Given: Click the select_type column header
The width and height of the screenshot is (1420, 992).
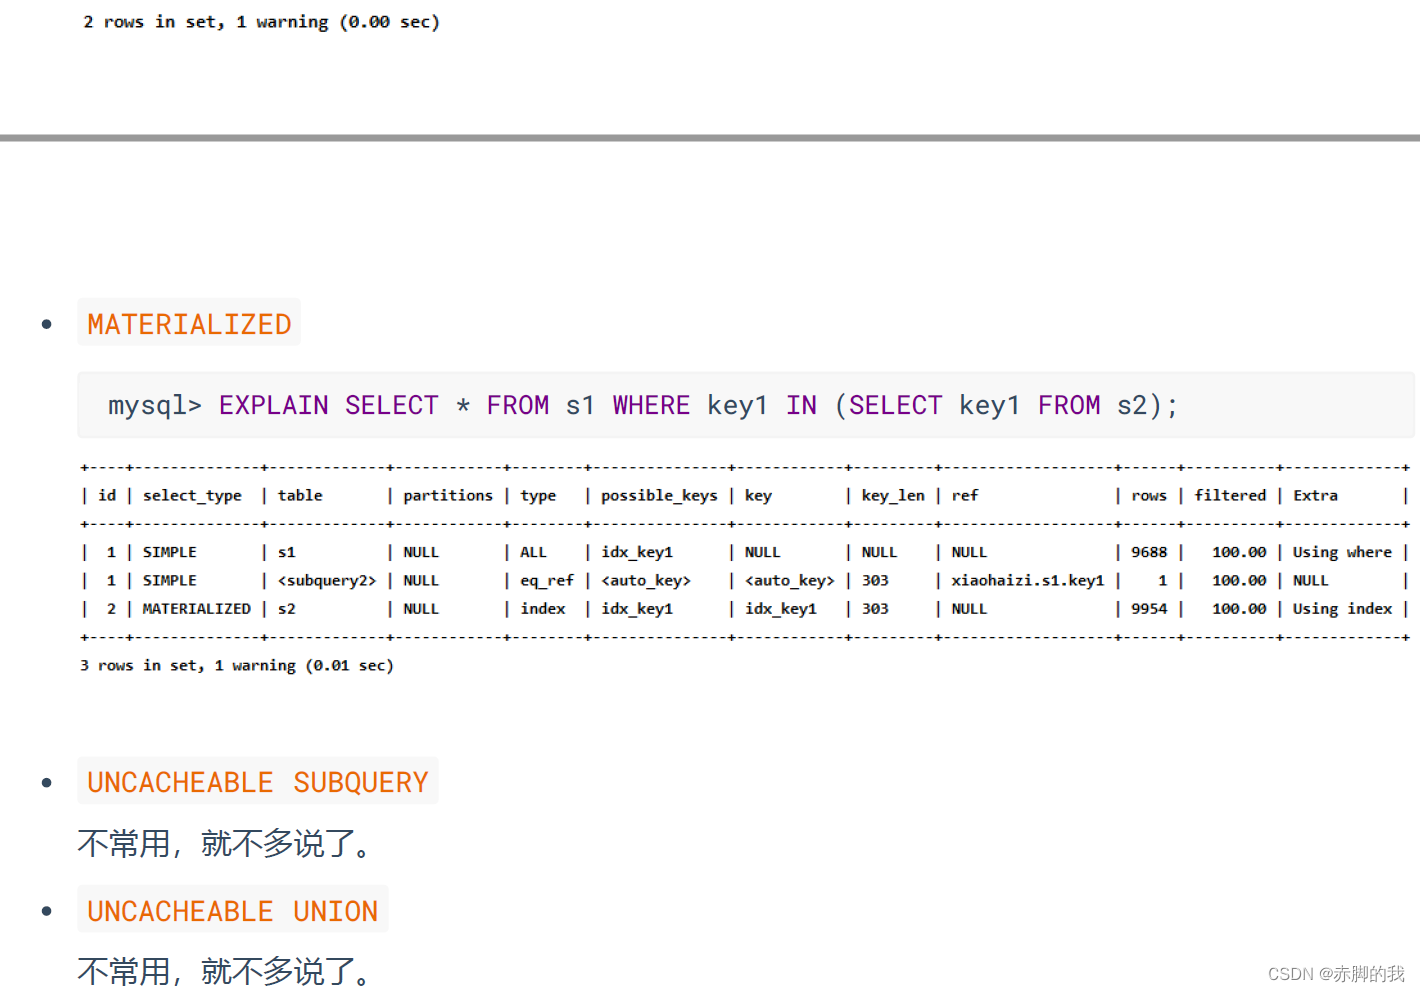Looking at the screenshot, I should [192, 496].
